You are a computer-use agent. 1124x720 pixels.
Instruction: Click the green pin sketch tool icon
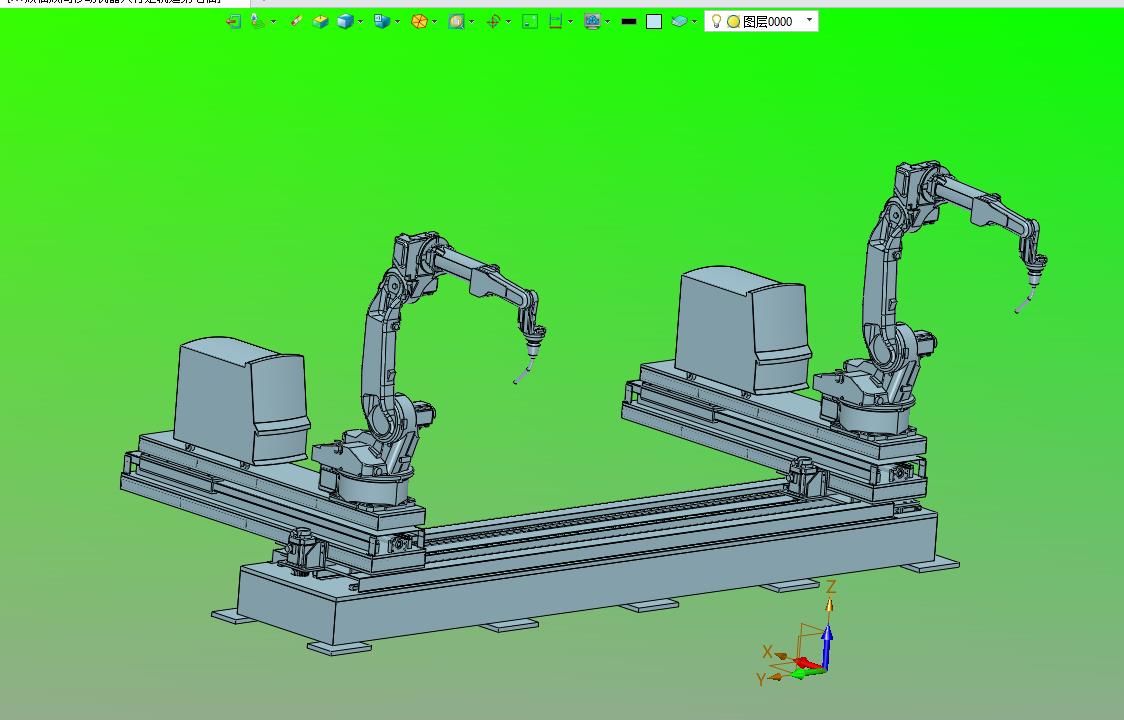[x=257, y=22]
